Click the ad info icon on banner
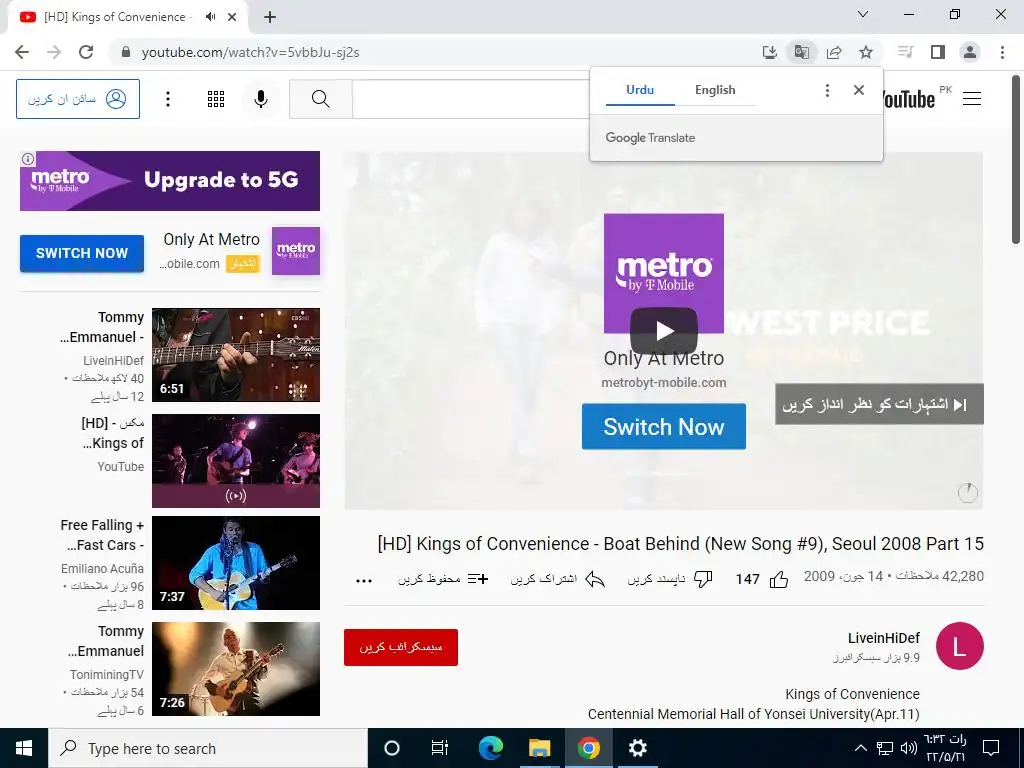 tap(28, 159)
